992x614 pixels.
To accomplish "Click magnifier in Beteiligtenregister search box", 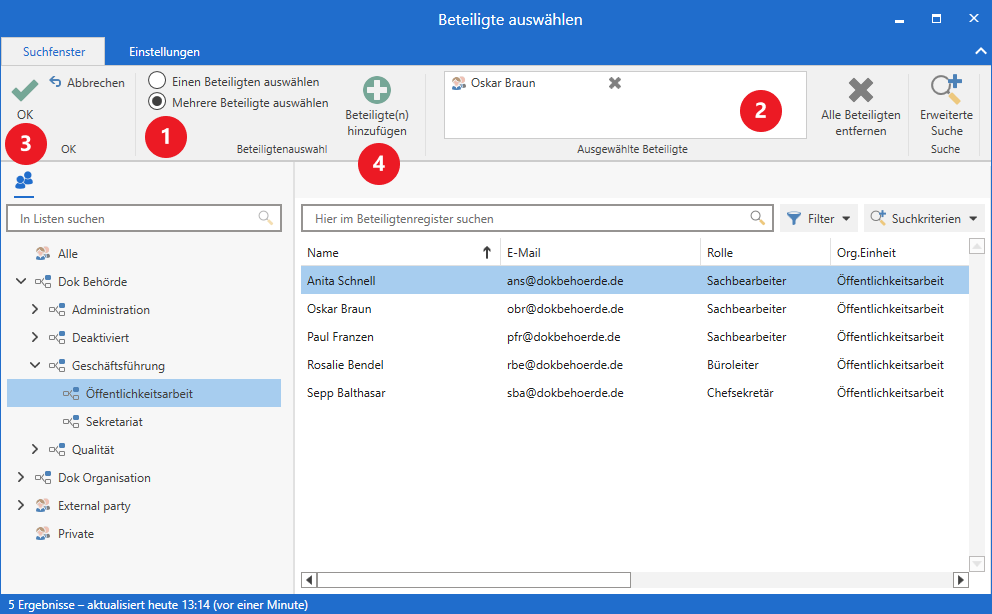I will click(758, 218).
